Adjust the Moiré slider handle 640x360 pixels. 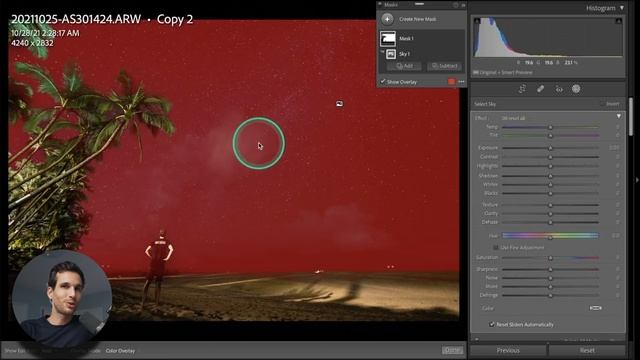[x=550, y=287]
